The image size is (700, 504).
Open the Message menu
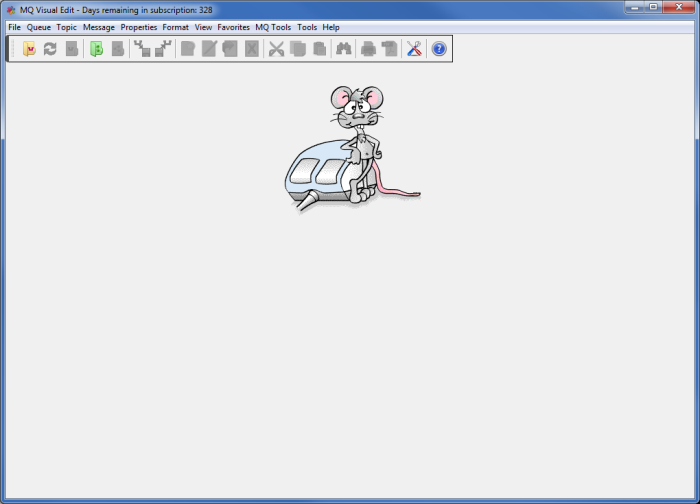click(99, 27)
